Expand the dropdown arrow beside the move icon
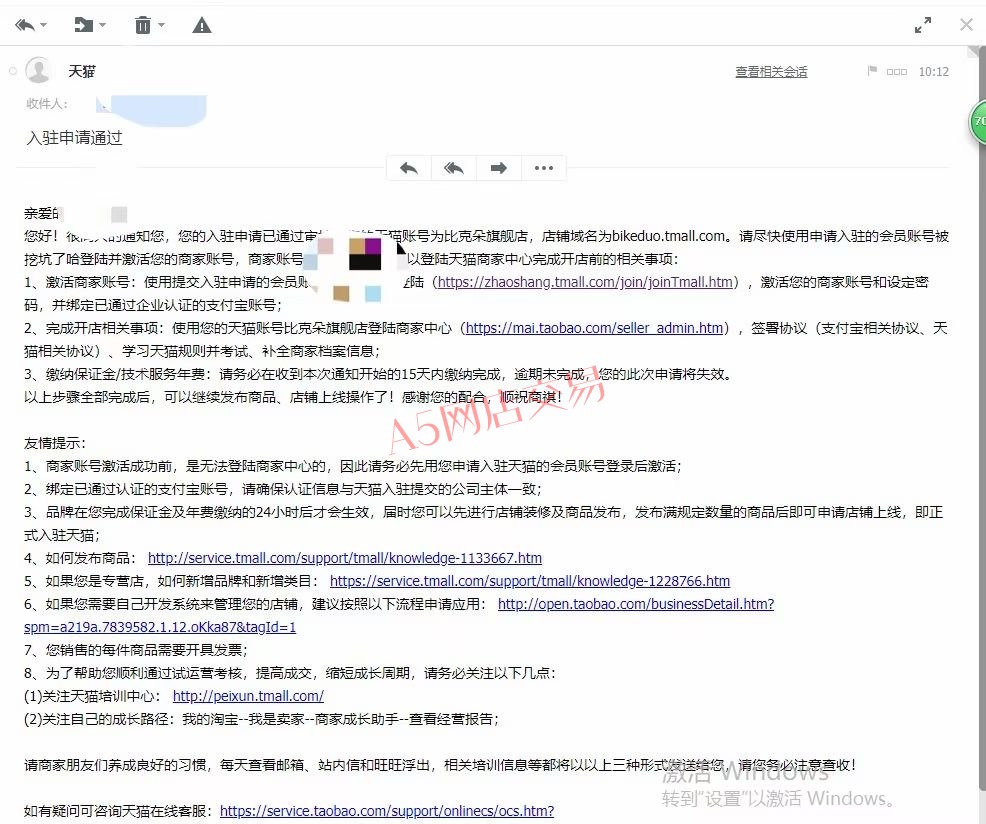The image size is (986, 824). (102, 25)
